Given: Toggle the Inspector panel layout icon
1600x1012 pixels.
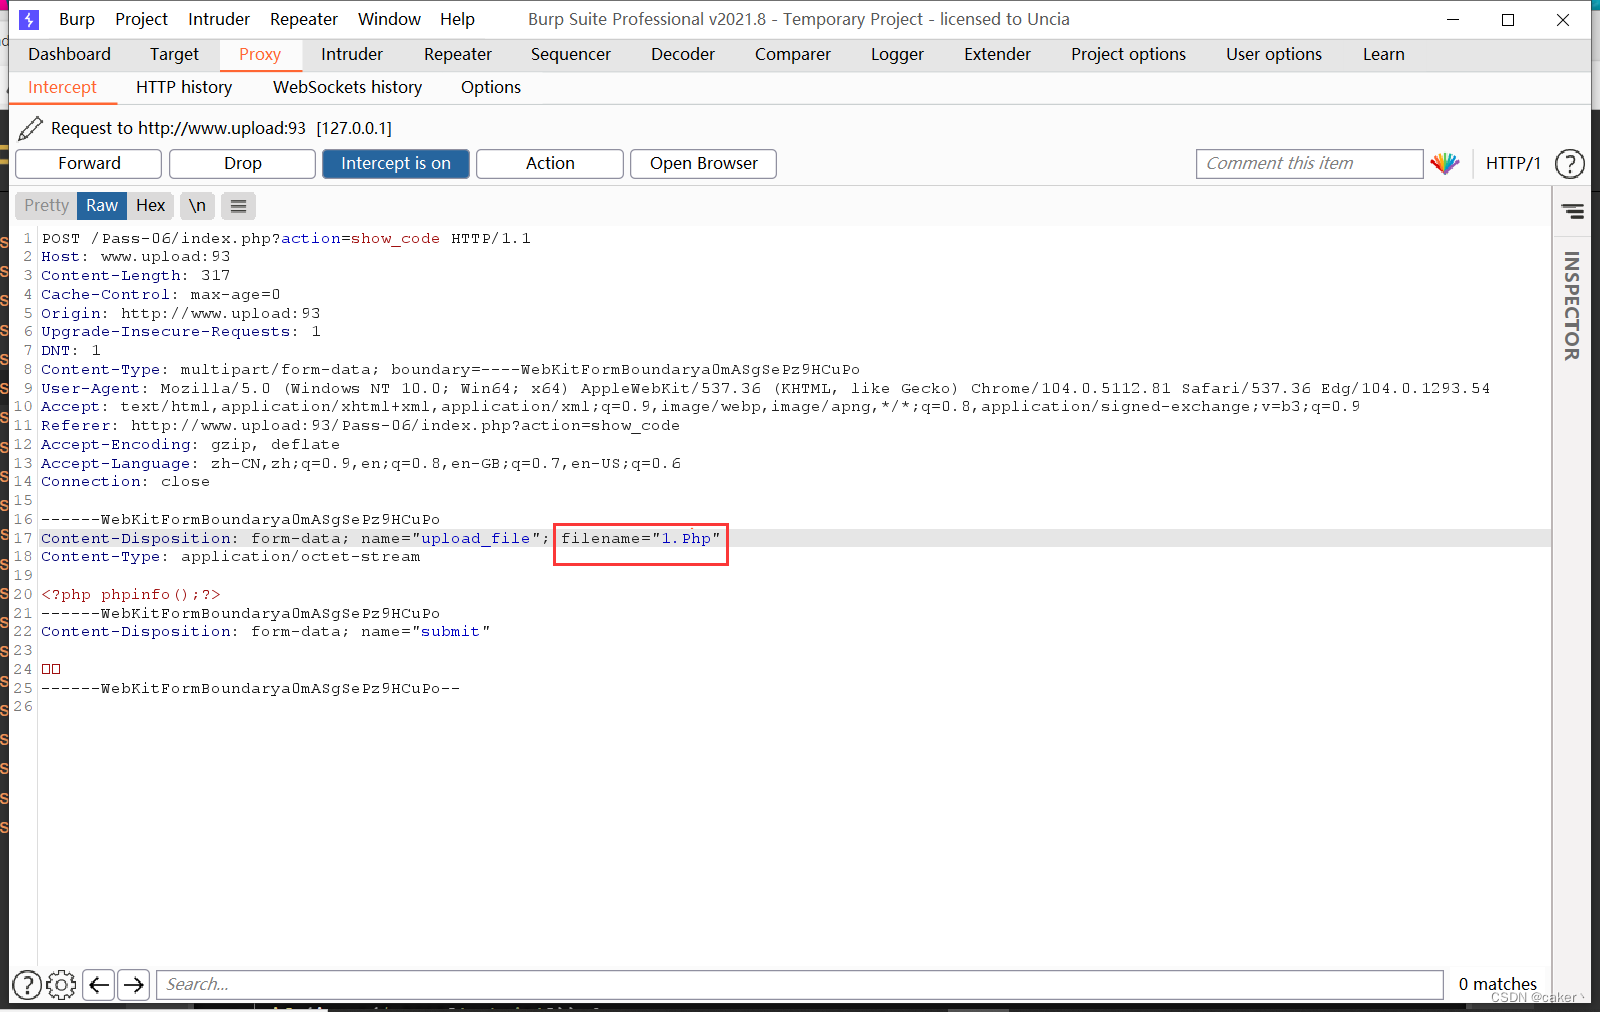Looking at the screenshot, I should (x=1572, y=211).
